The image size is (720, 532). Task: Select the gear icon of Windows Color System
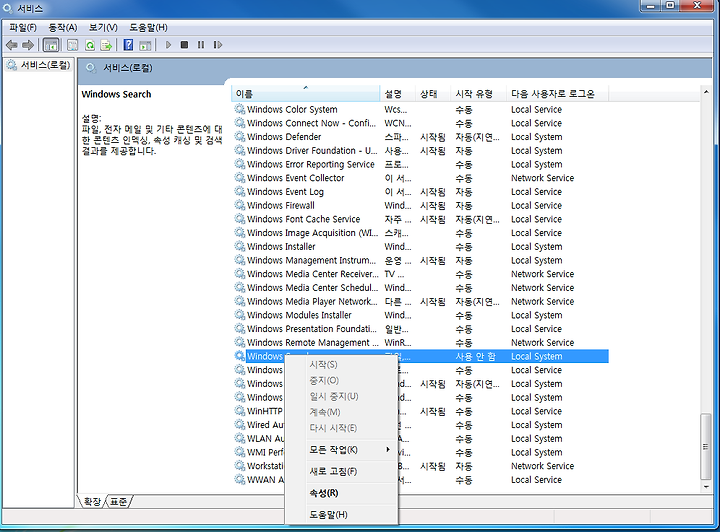tap(240, 109)
